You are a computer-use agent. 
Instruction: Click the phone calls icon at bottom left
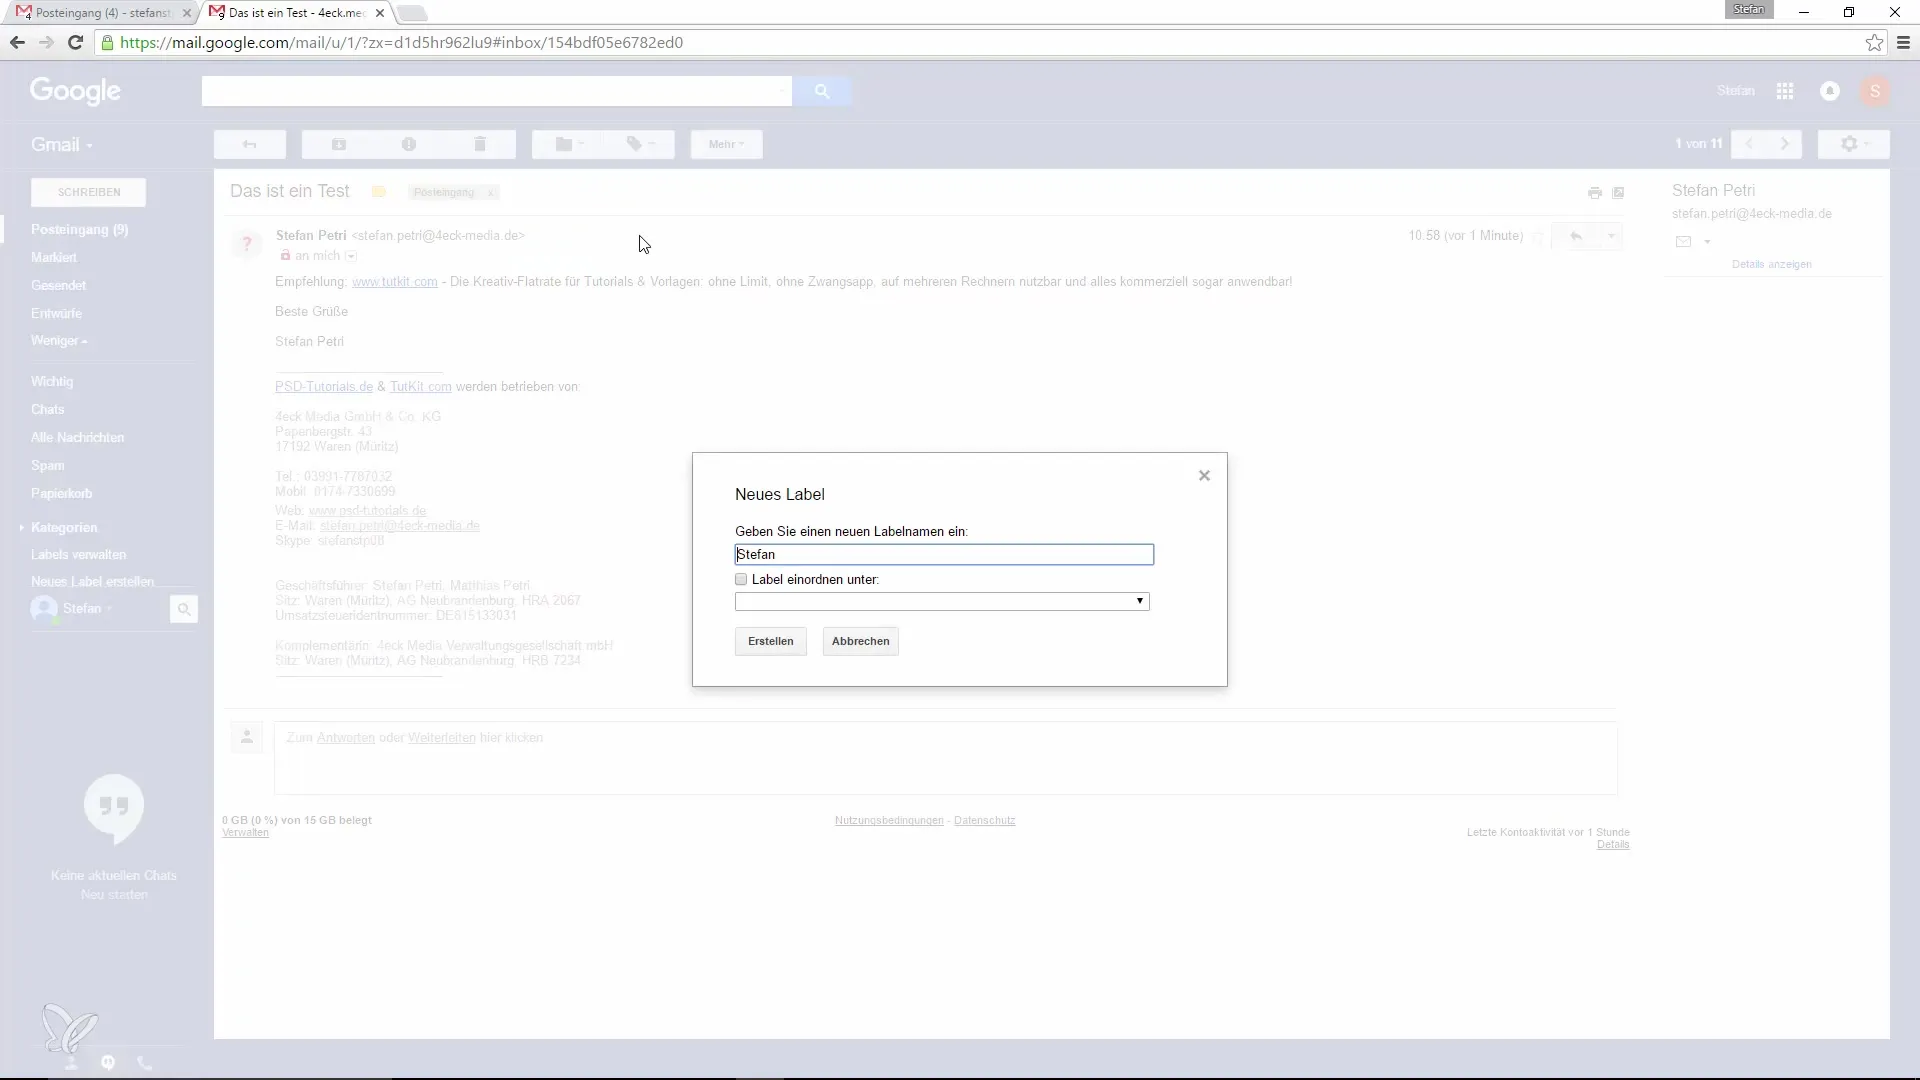point(145,1063)
